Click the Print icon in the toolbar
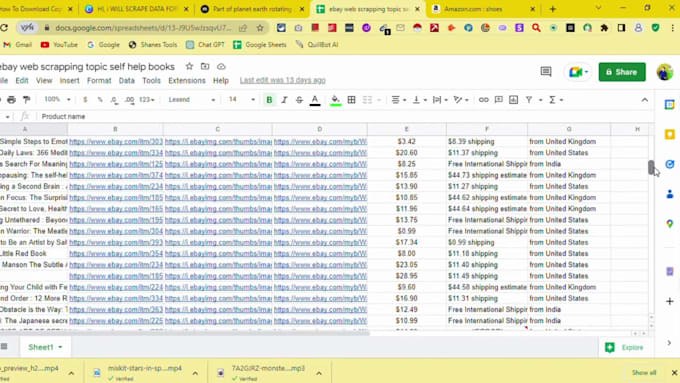The height and width of the screenshot is (383, 680). [11, 100]
